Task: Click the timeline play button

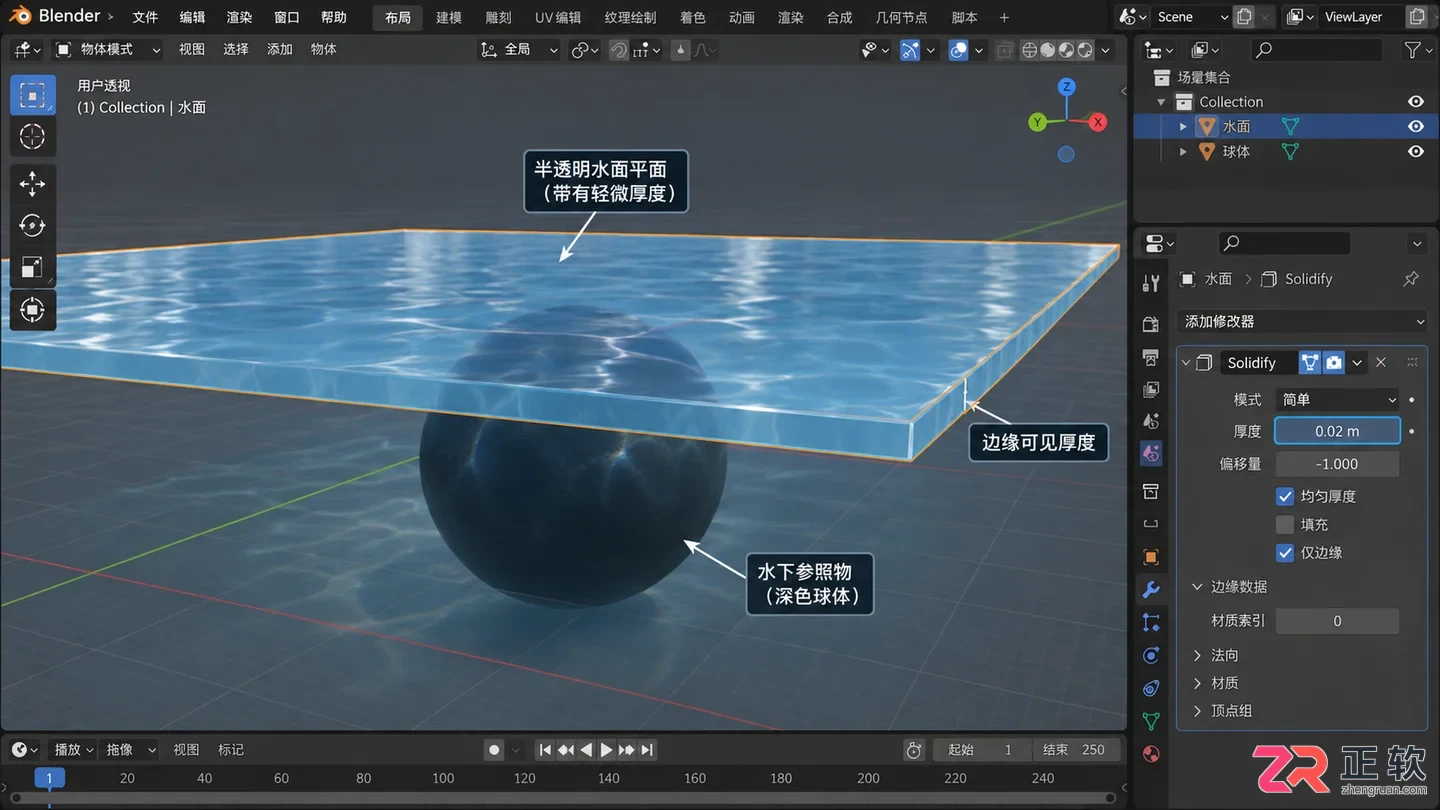Action: pyautogui.click(x=606, y=750)
